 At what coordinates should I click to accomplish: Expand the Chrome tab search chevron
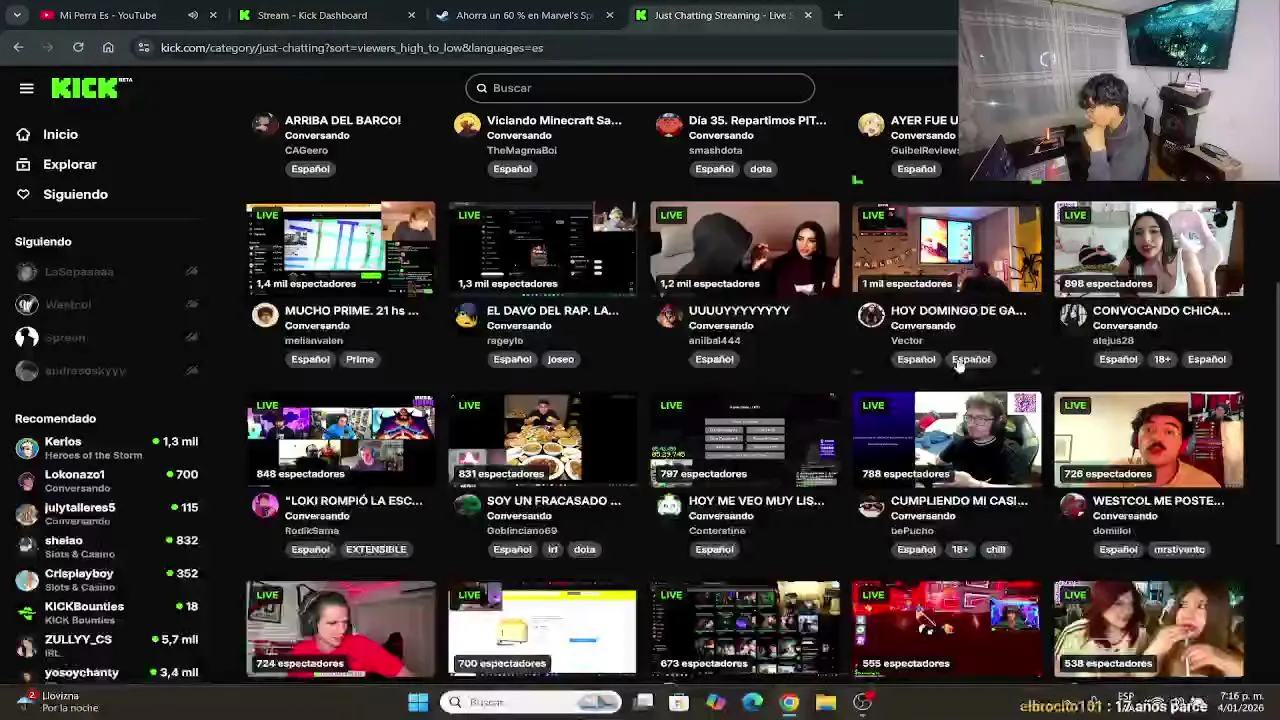pyautogui.click(x=19, y=15)
